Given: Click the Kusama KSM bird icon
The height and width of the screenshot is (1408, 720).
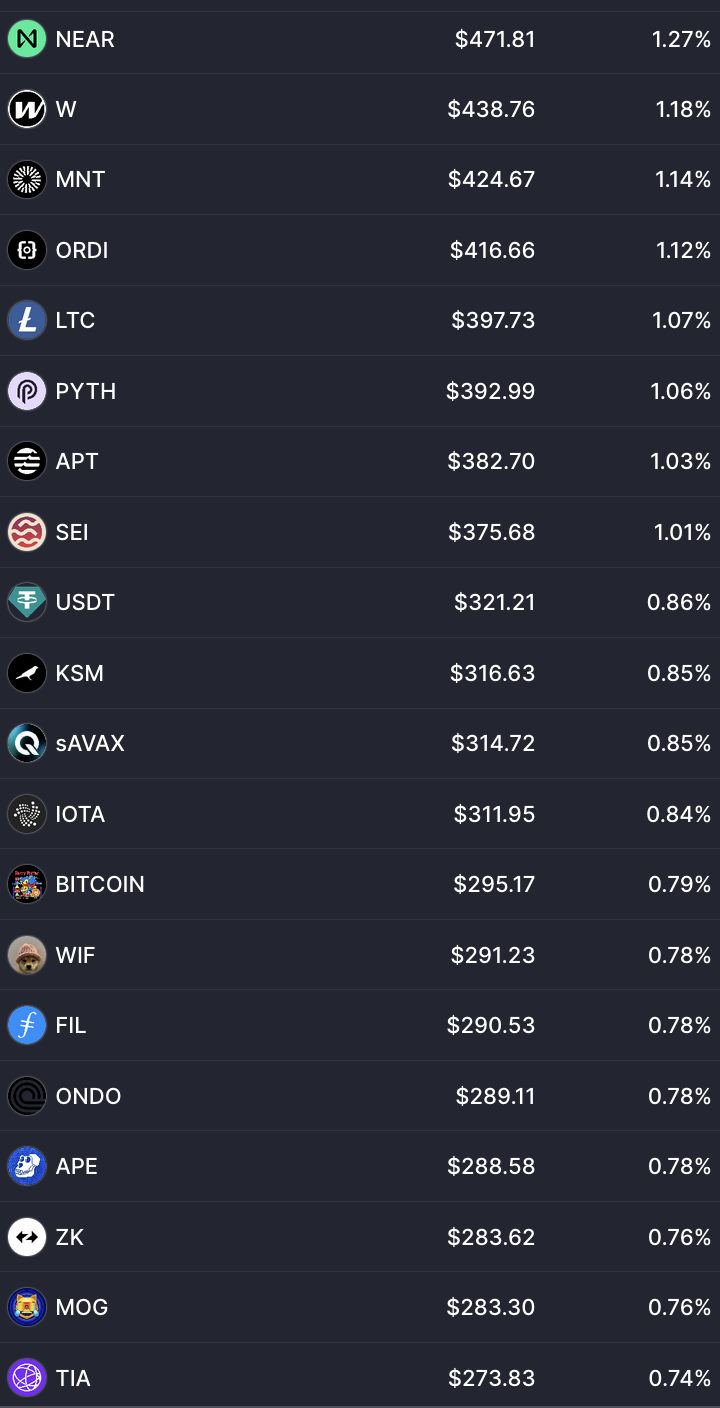Looking at the screenshot, I should (27, 673).
